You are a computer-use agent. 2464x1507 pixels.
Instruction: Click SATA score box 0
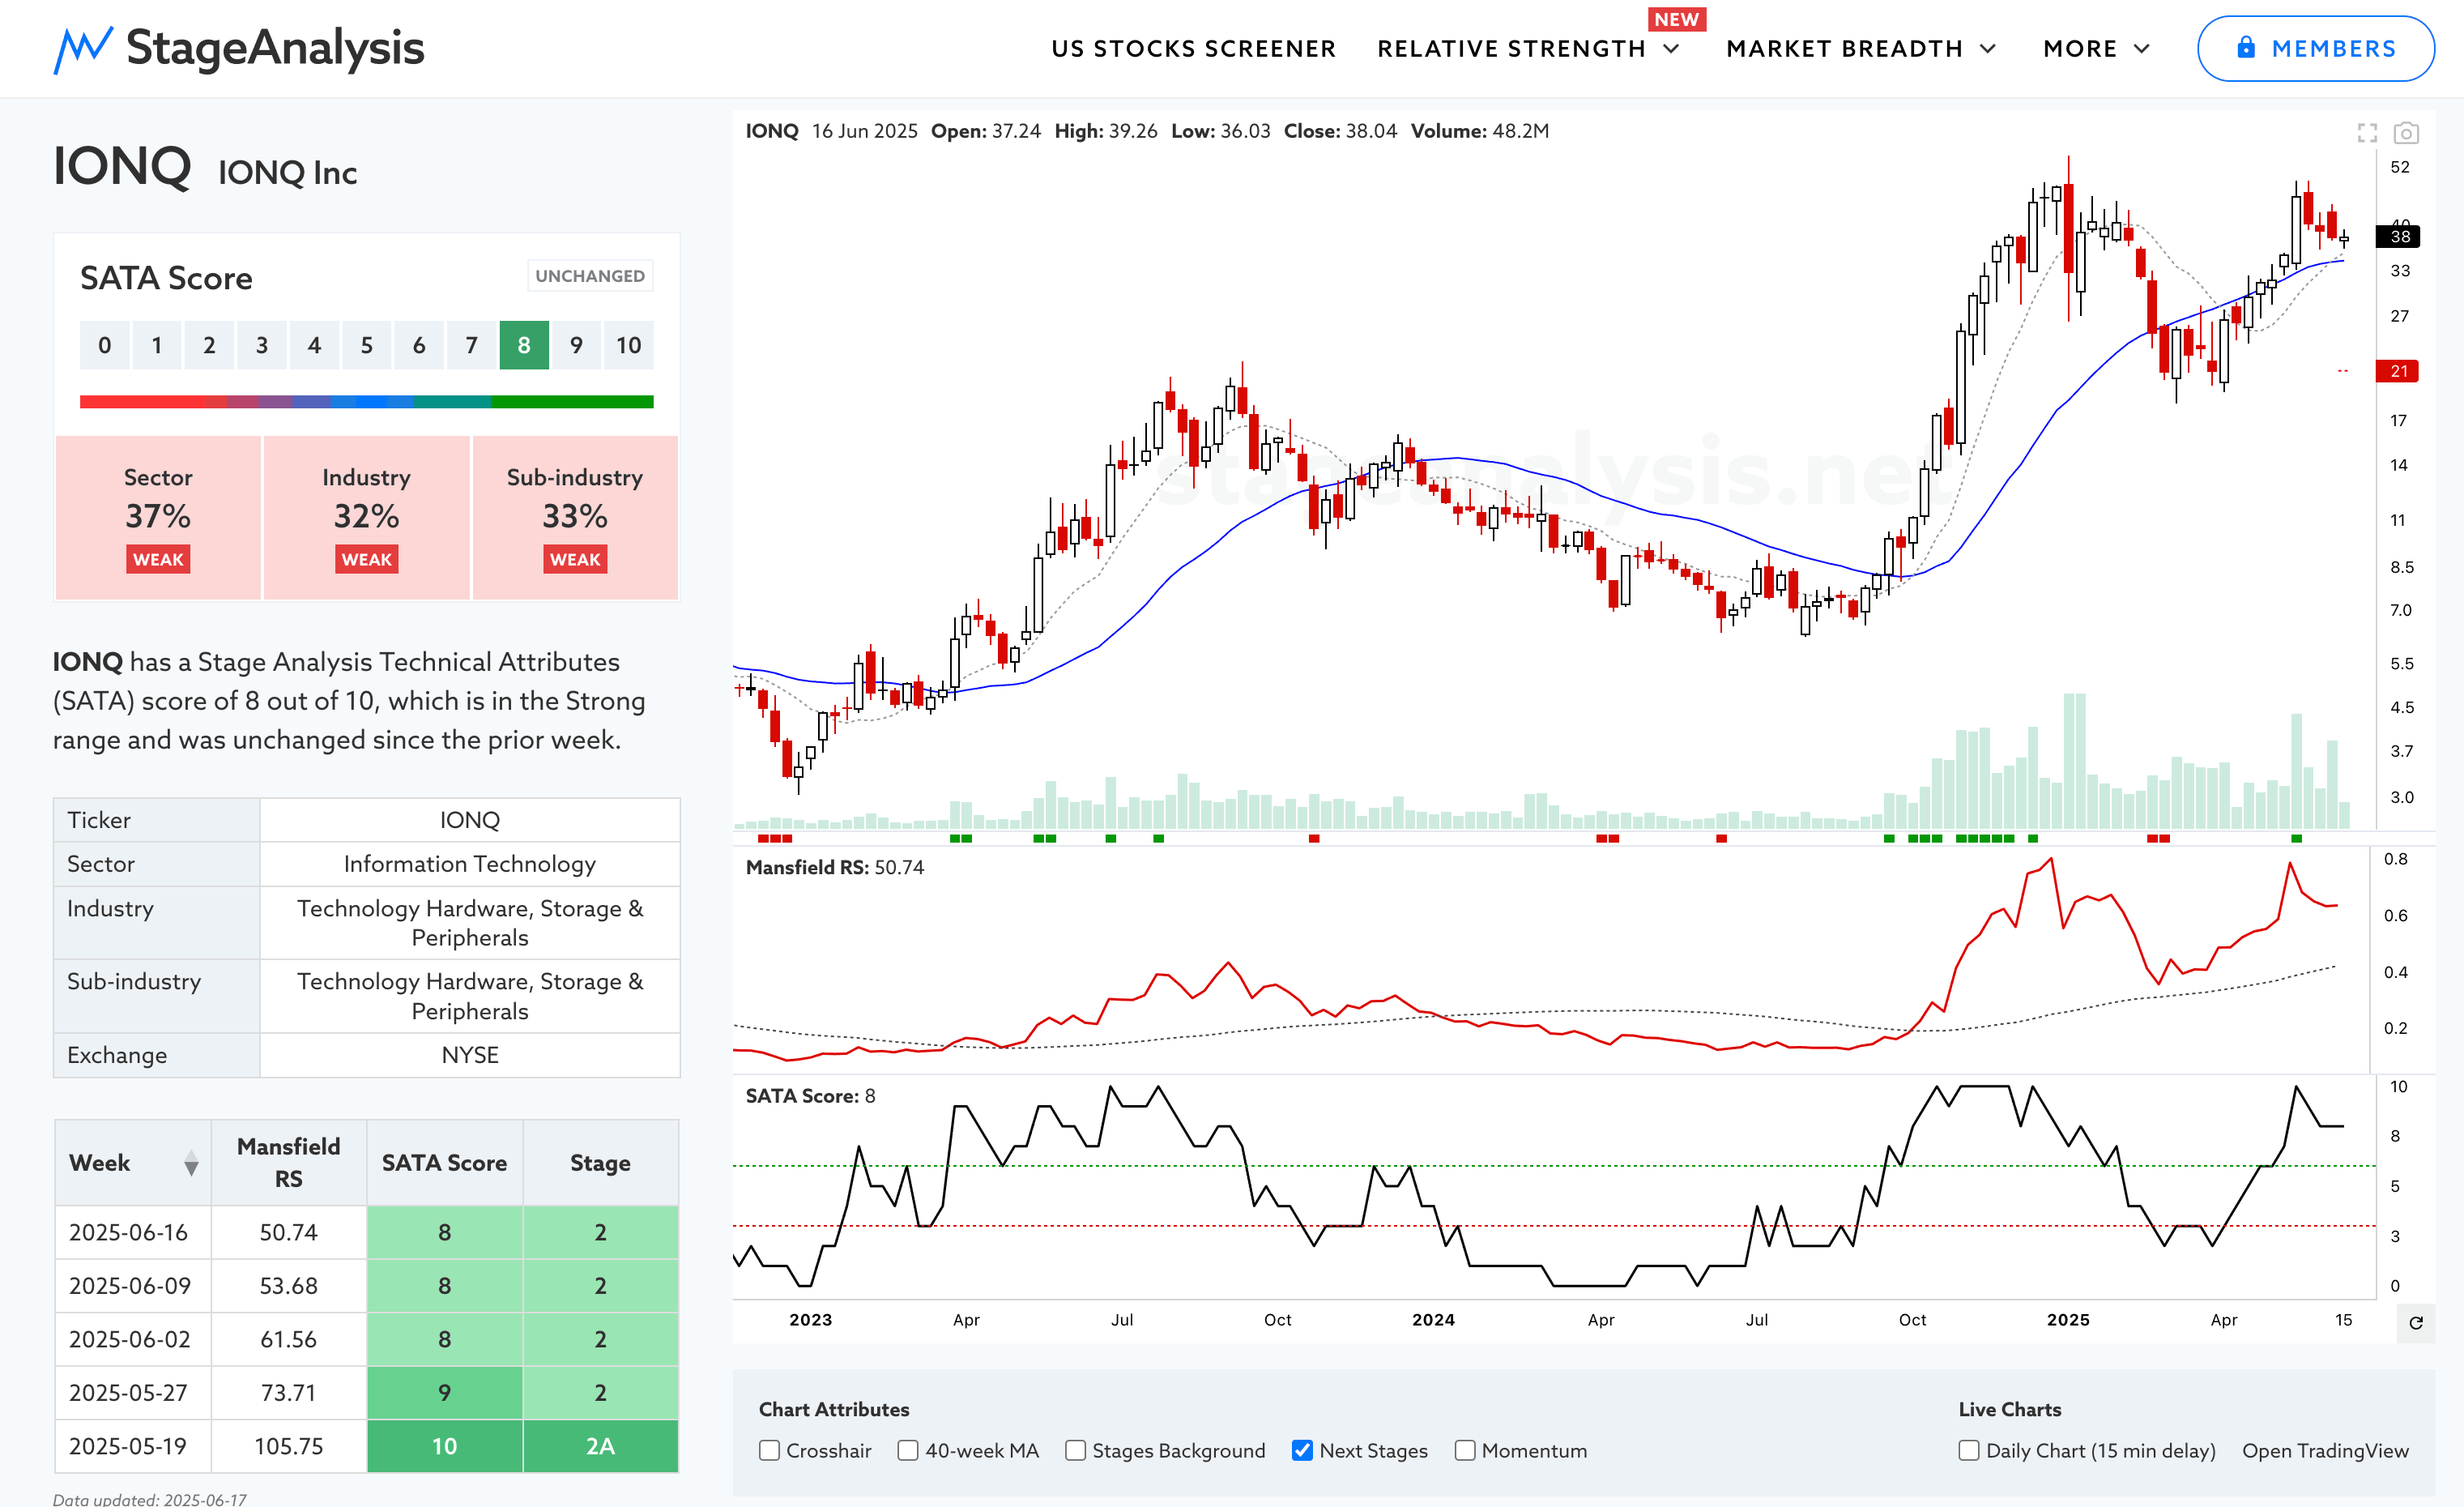[x=105, y=345]
